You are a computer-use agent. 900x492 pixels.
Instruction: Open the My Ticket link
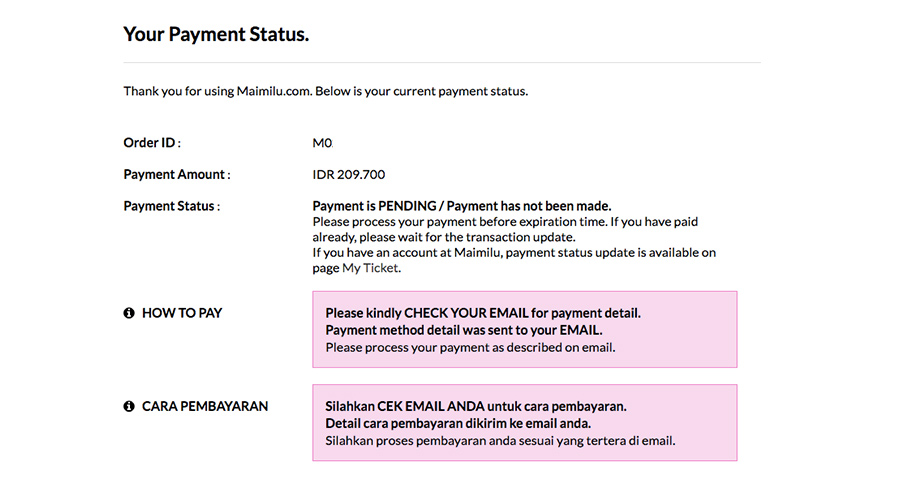click(370, 268)
